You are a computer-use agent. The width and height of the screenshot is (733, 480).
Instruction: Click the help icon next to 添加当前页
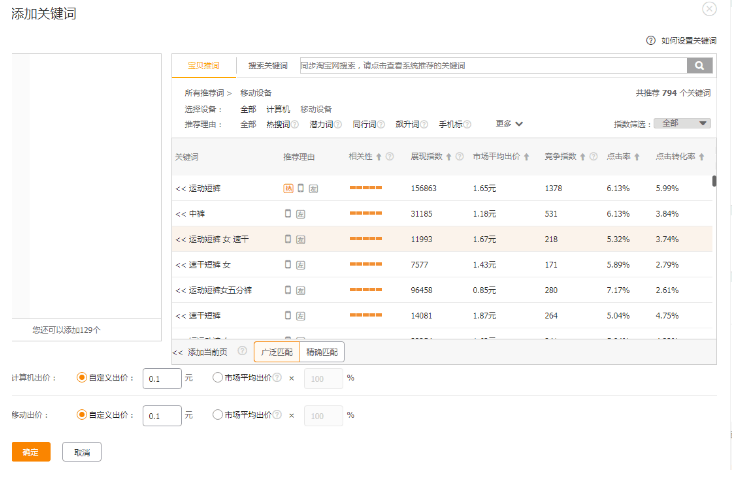tap(242, 352)
